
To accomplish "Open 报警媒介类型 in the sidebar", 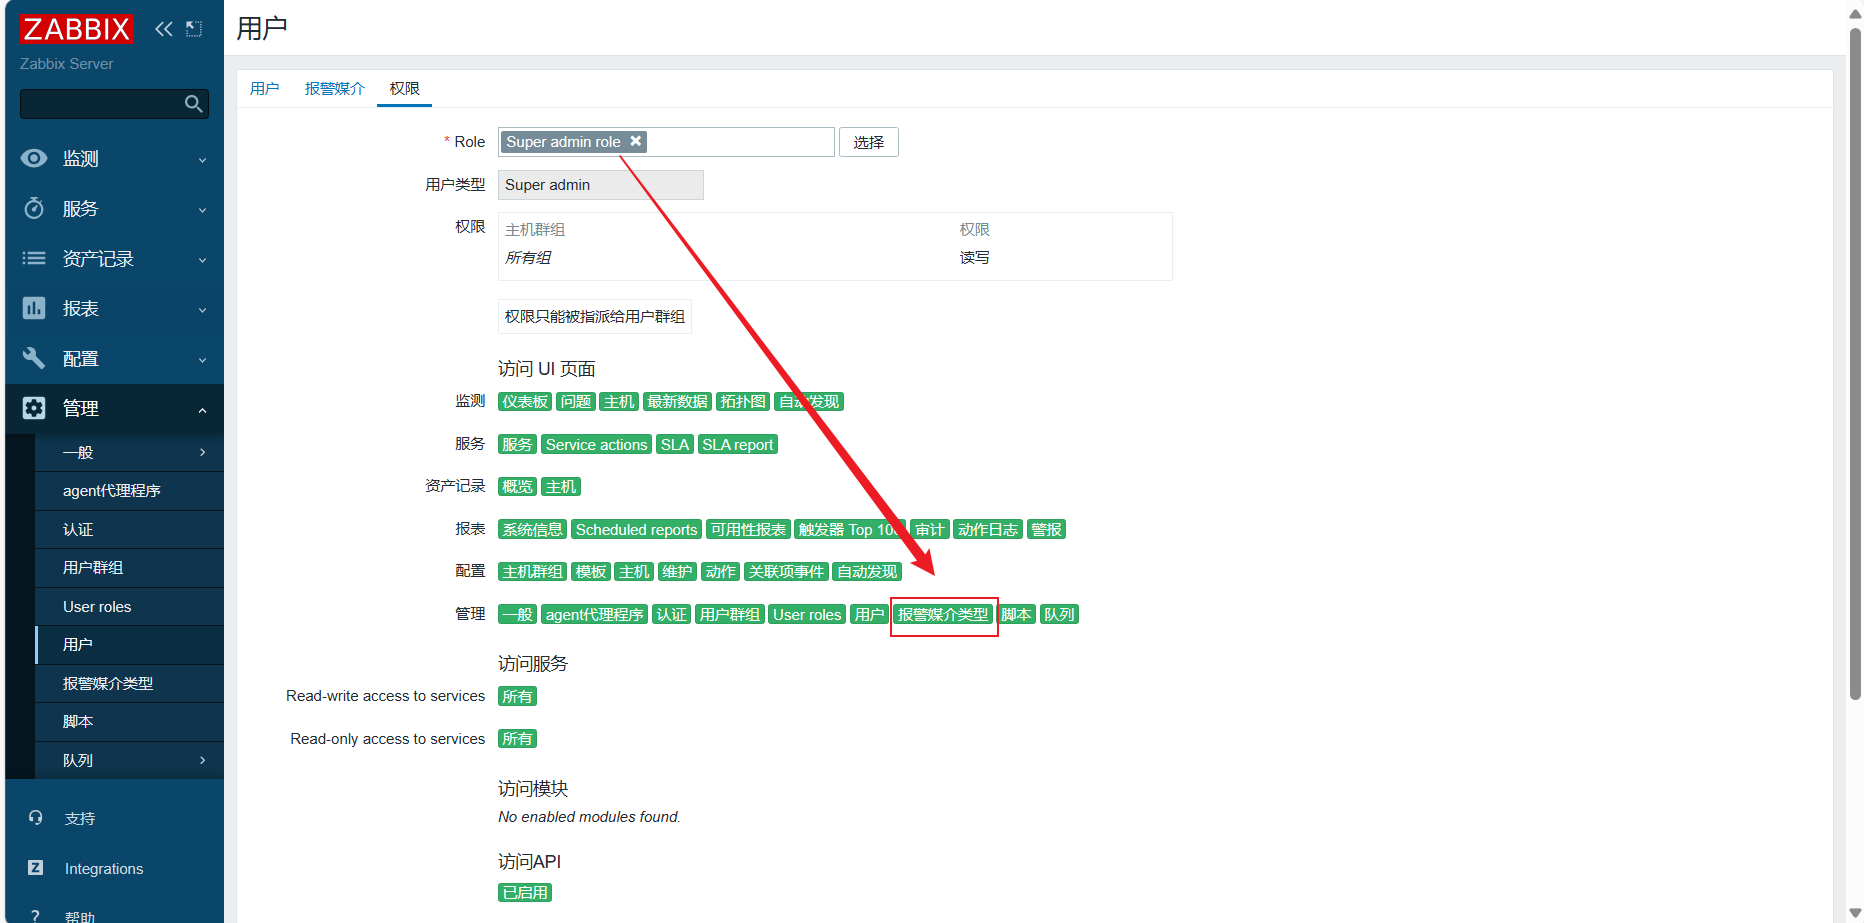I will click(x=129, y=683).
